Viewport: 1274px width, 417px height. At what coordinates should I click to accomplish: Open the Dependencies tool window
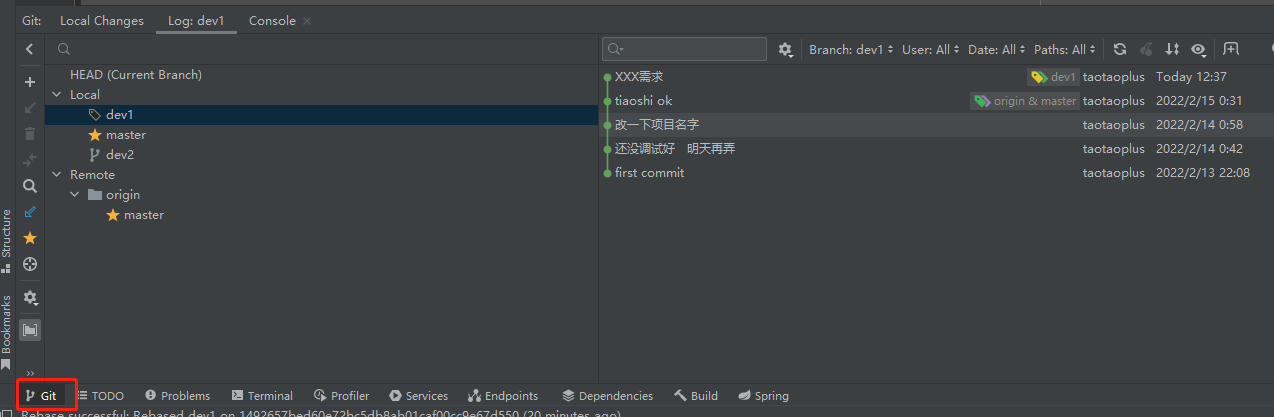tap(607, 396)
